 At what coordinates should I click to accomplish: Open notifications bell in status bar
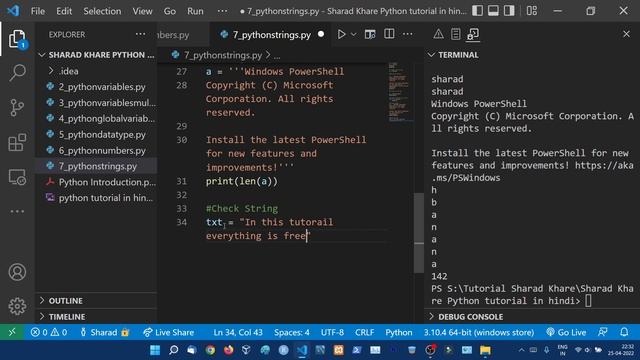tap(624, 332)
